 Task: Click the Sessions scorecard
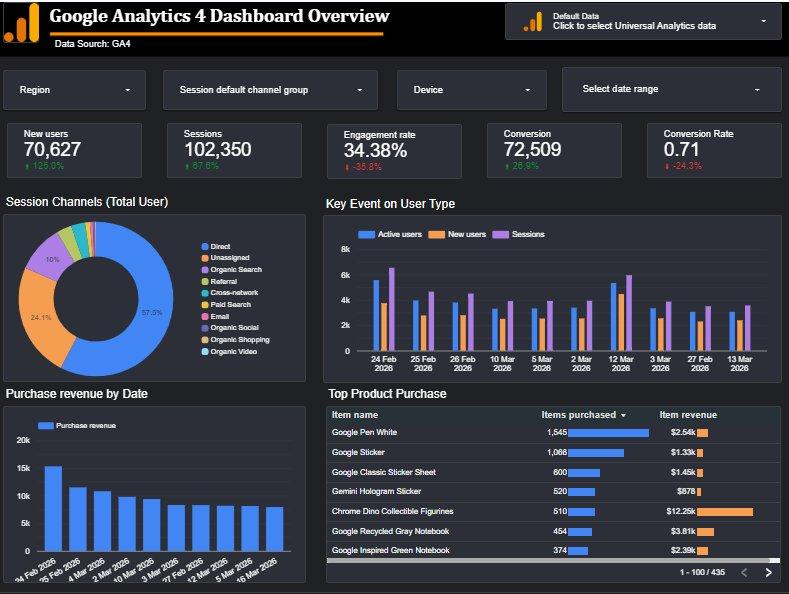click(234, 150)
